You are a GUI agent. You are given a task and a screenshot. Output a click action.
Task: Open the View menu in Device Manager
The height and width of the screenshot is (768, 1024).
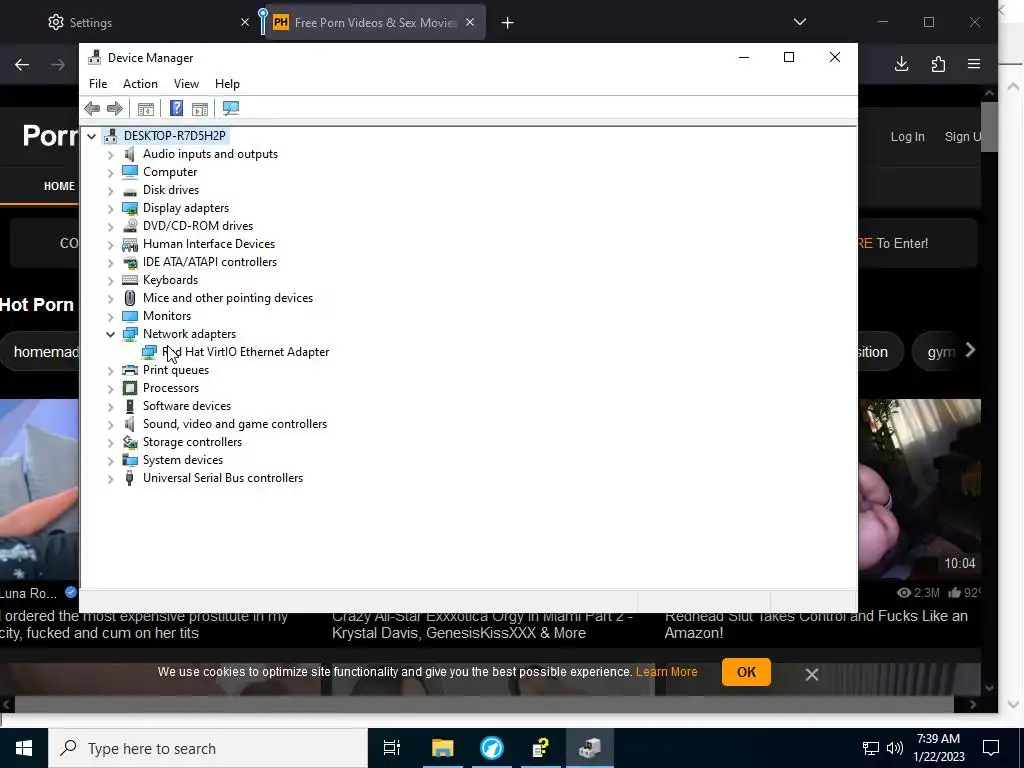[x=186, y=84]
